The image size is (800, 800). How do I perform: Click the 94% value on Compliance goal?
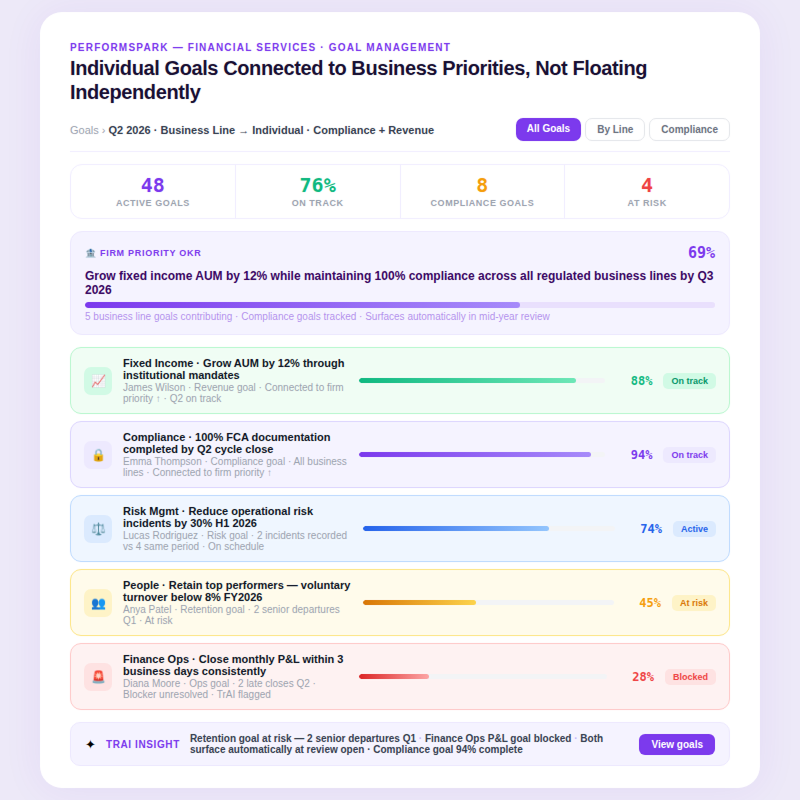tap(641, 455)
